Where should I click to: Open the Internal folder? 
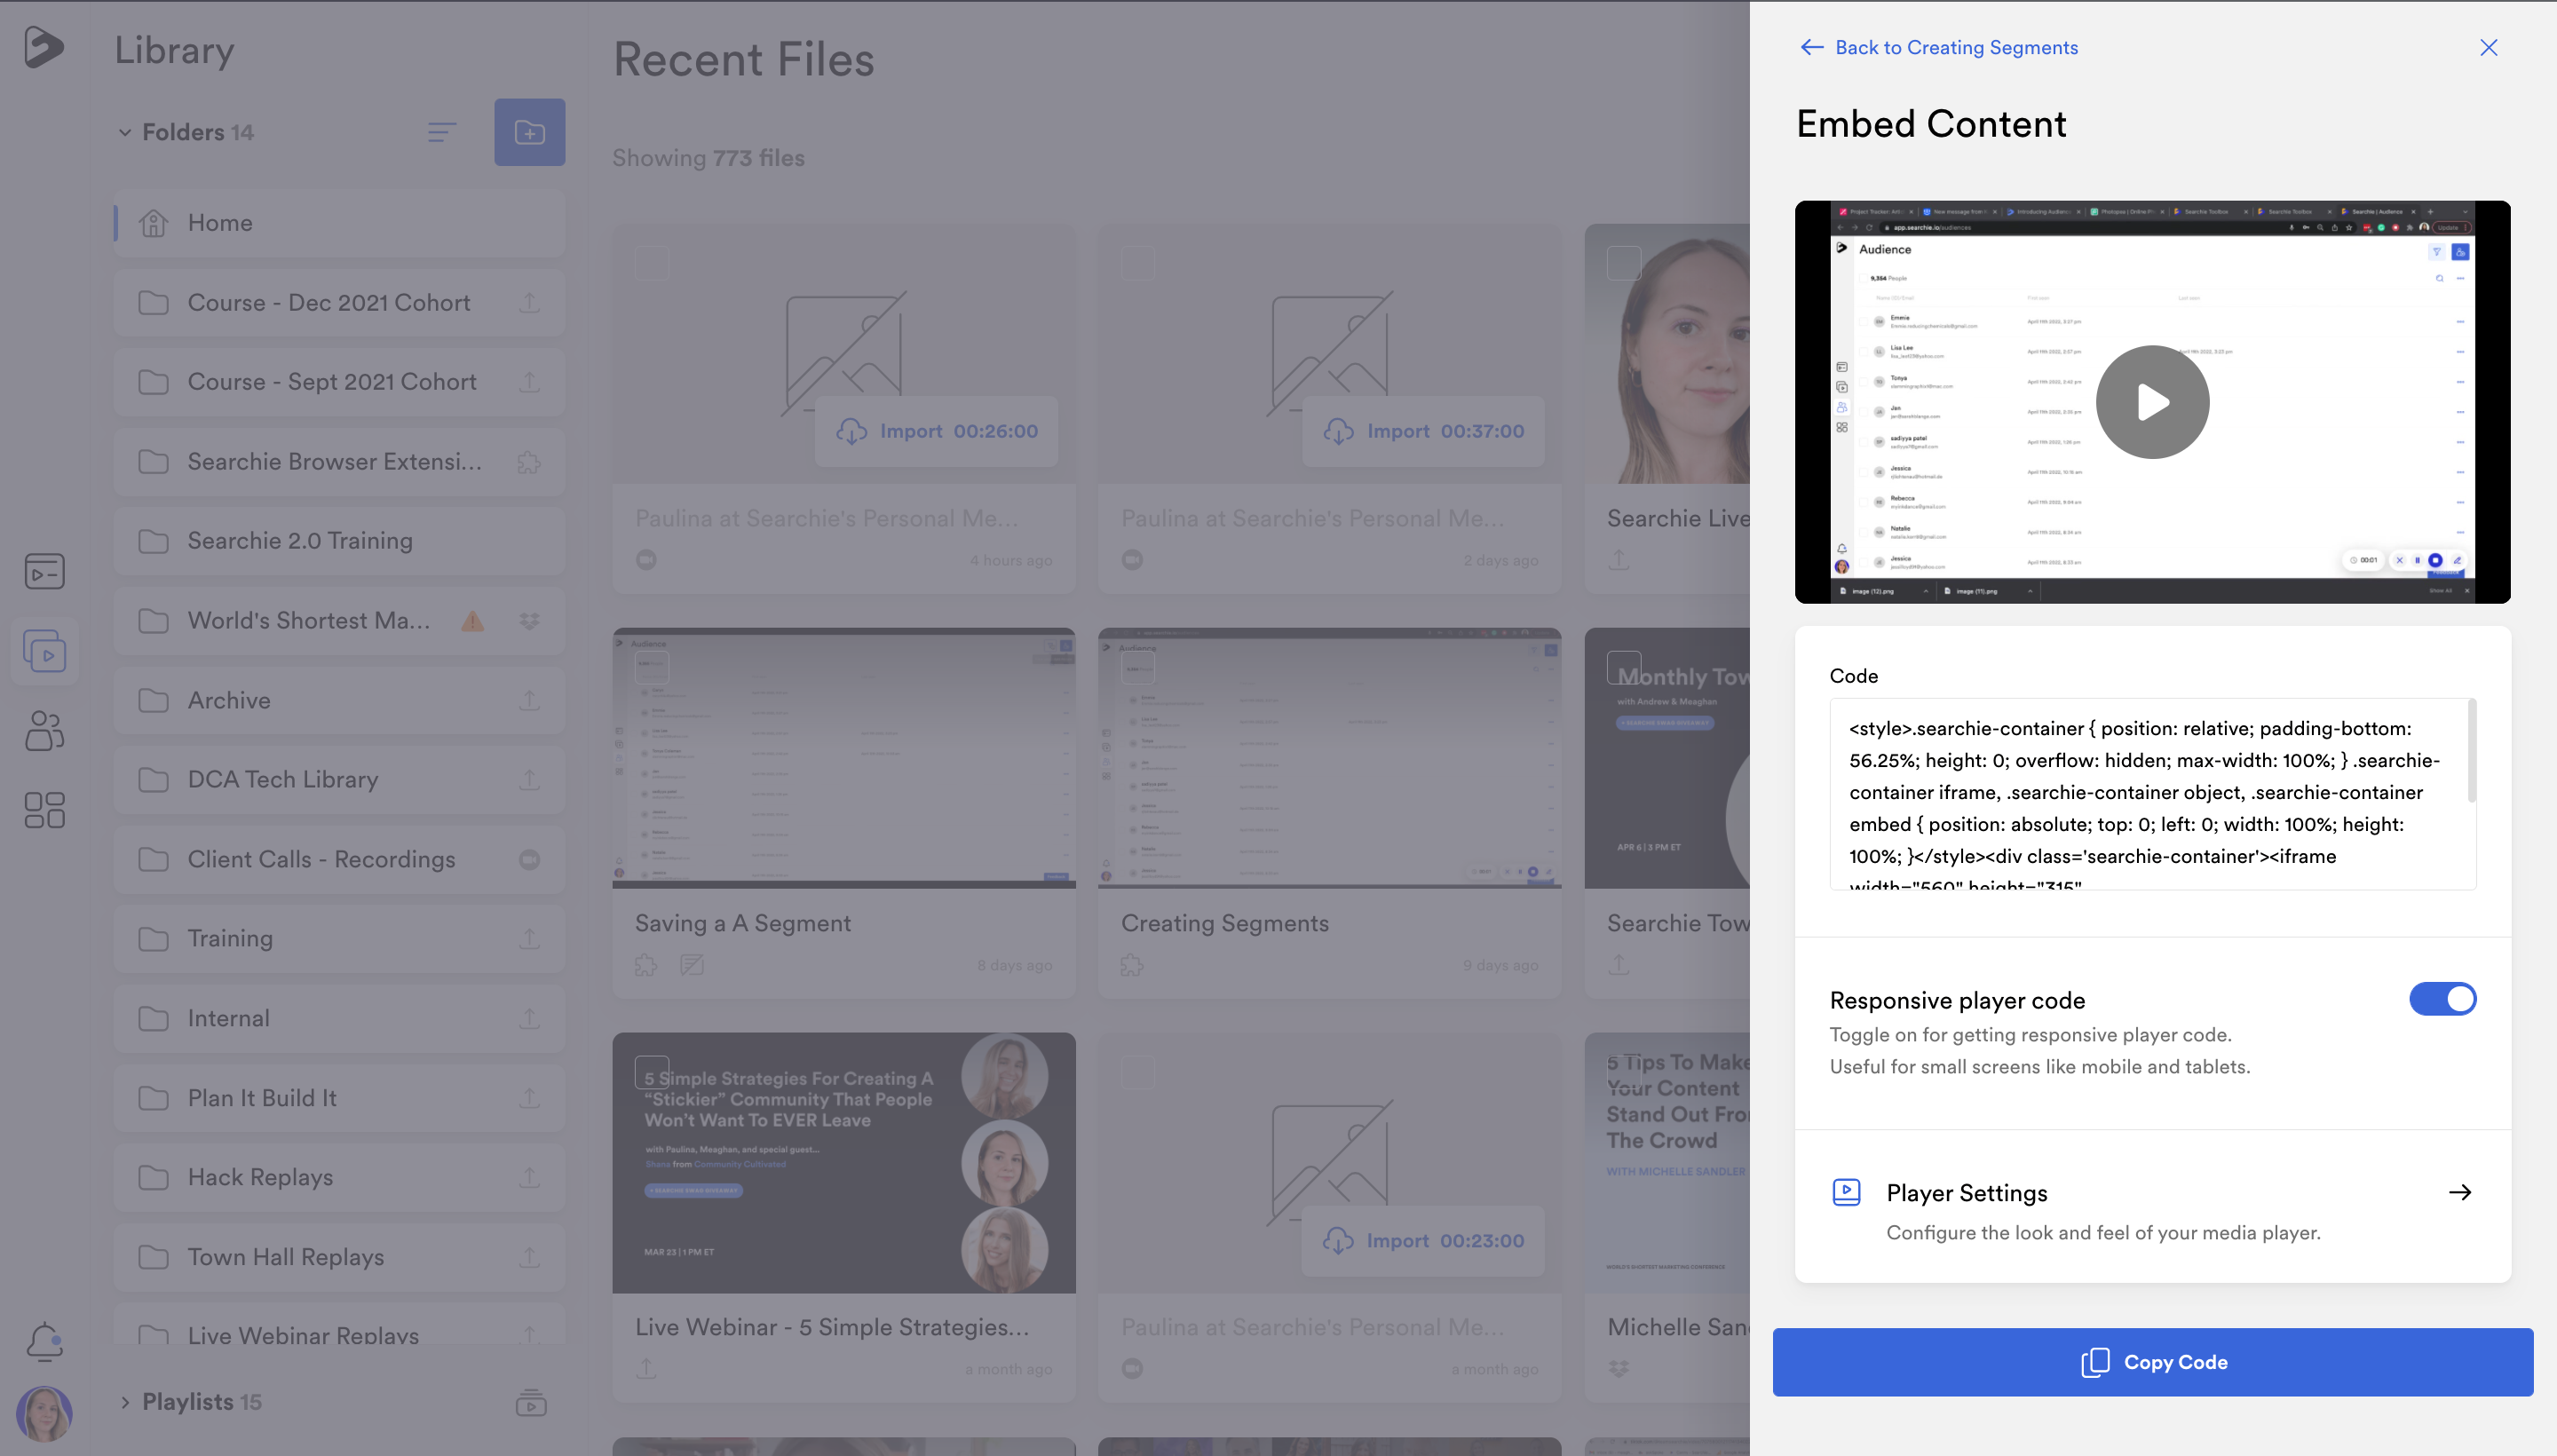pyautogui.click(x=340, y=1018)
